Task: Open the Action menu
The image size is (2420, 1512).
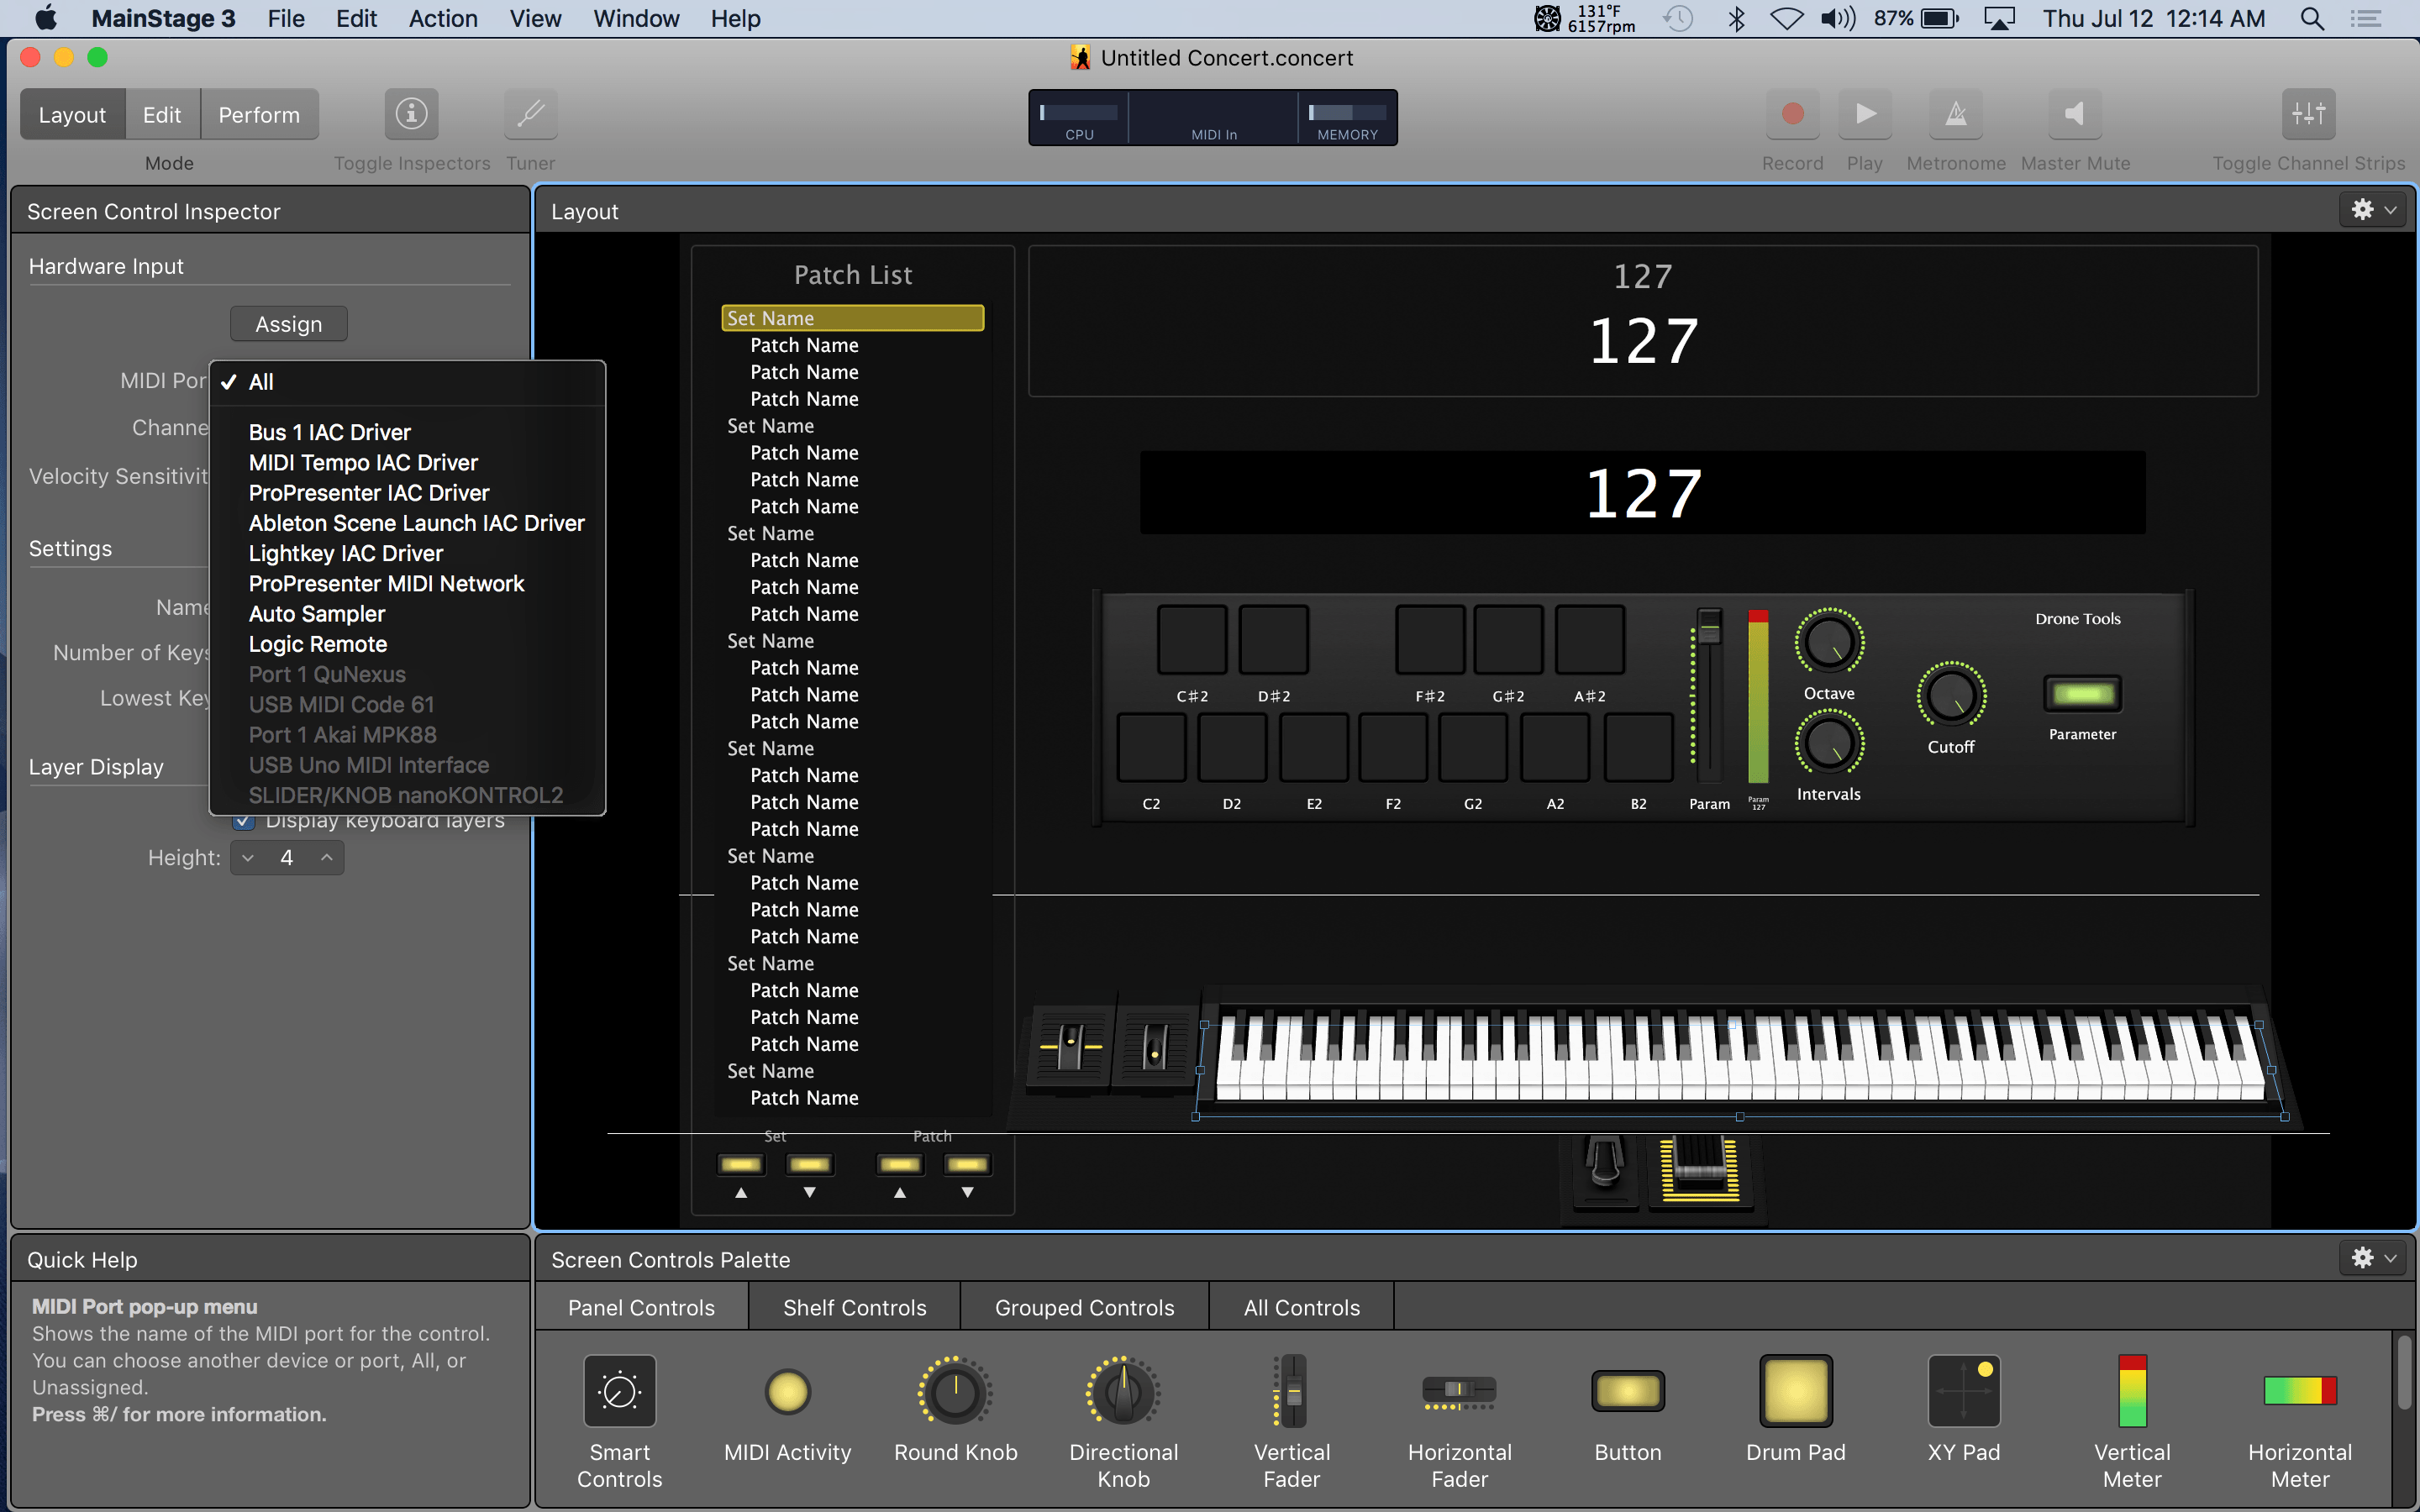Action: 443,18
